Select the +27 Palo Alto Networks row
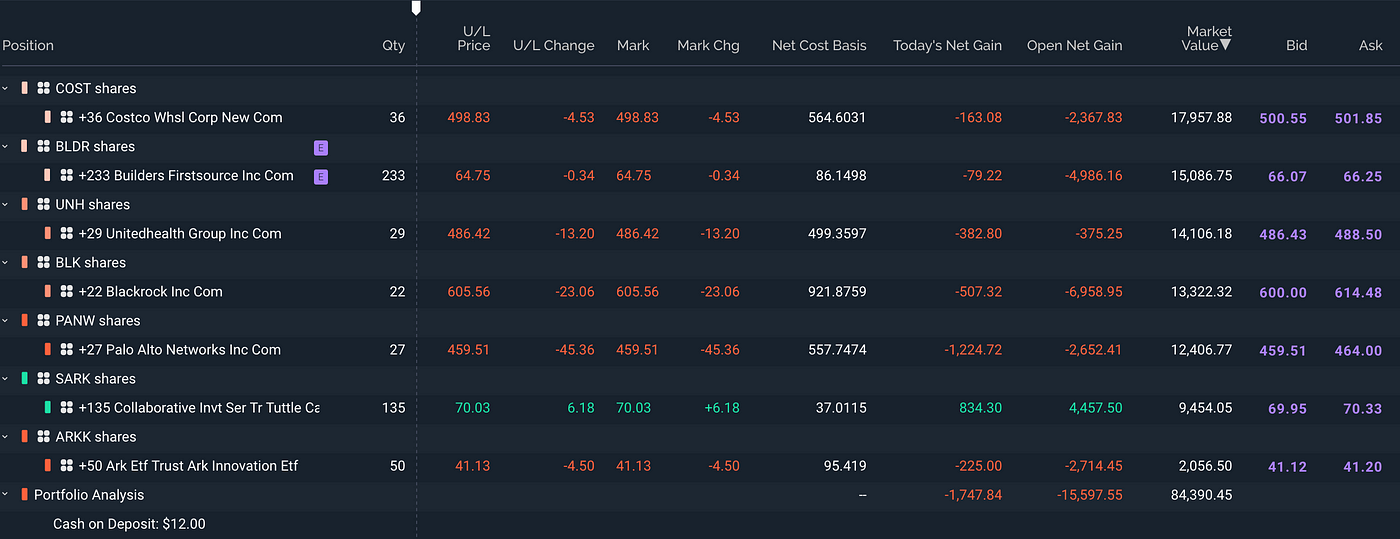This screenshot has height=539, width=1400. (x=700, y=349)
